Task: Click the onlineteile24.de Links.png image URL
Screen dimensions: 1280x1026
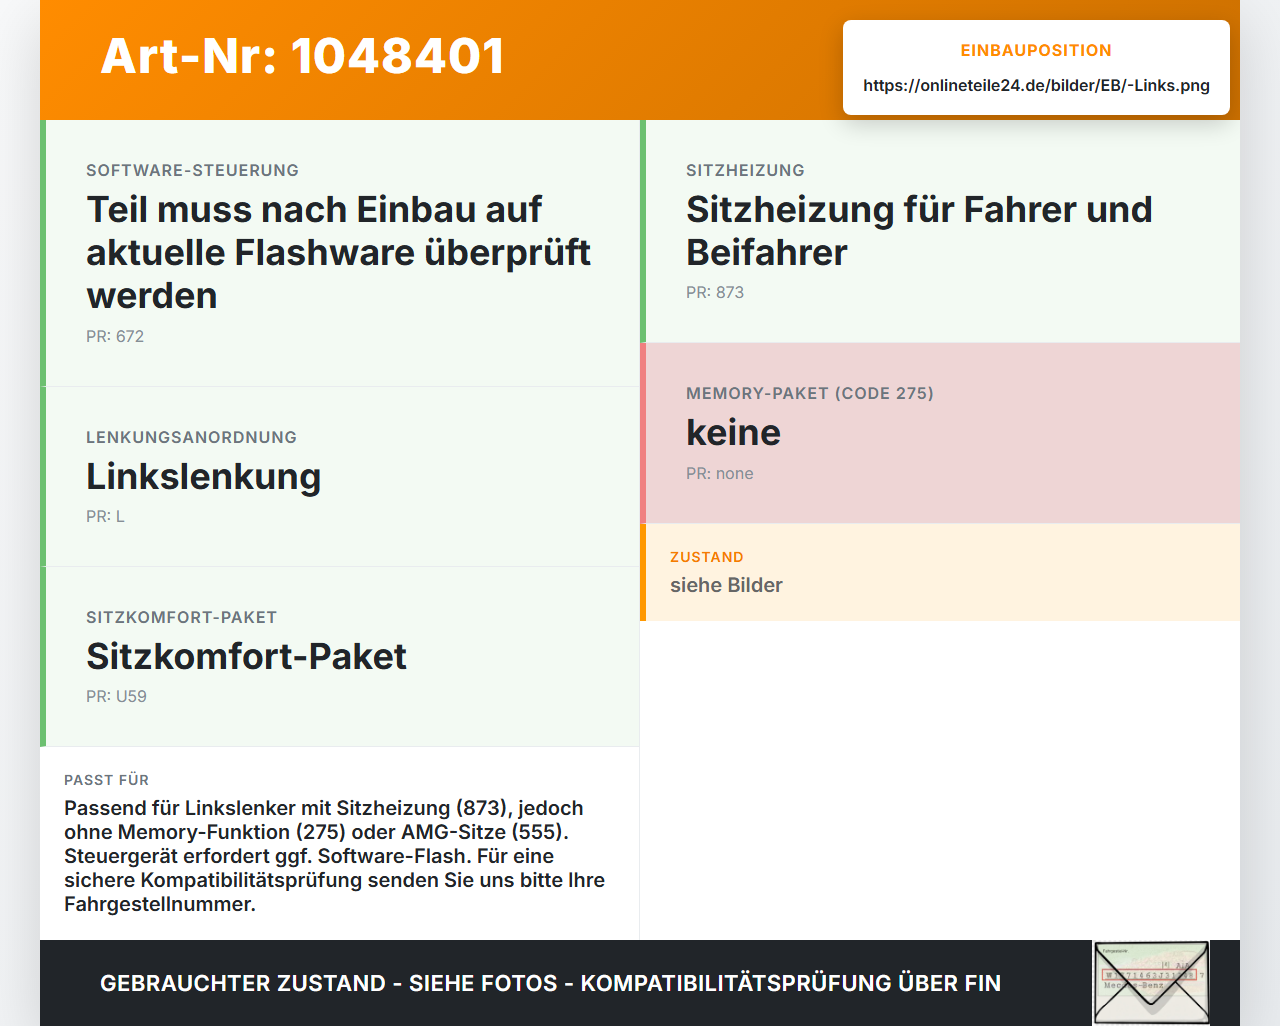Action: 1036,85
